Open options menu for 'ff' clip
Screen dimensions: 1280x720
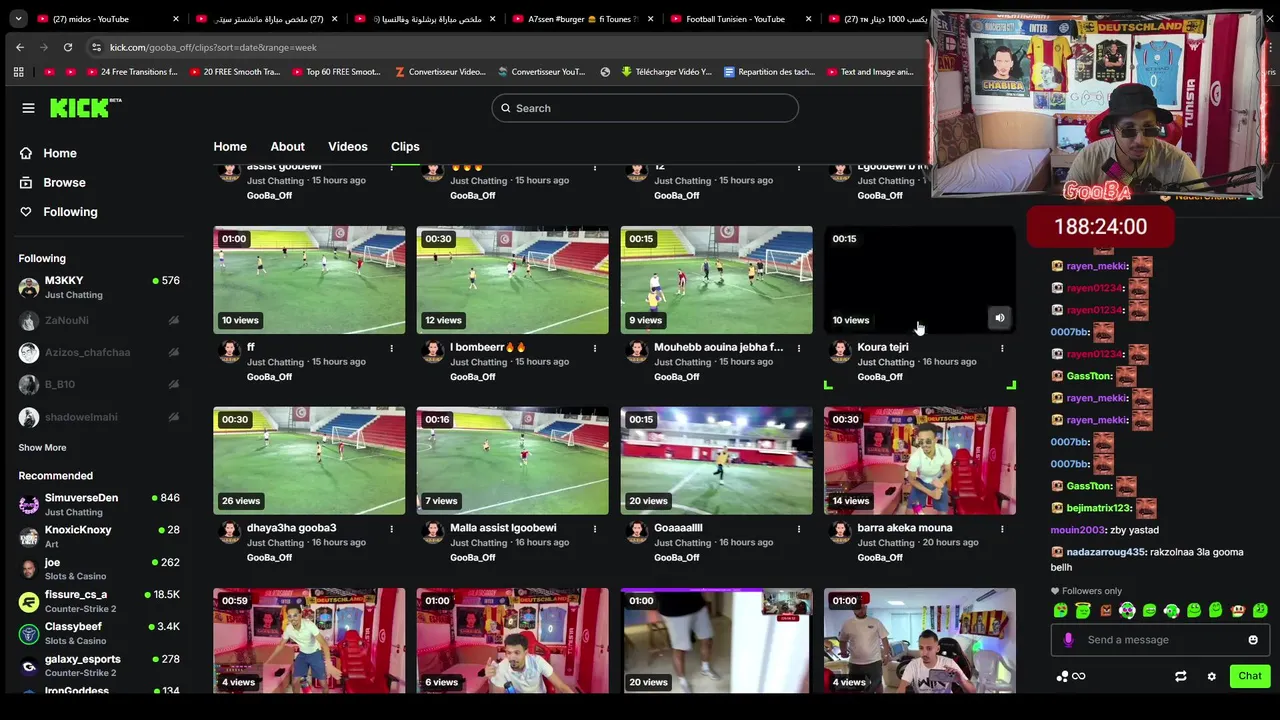(391, 348)
